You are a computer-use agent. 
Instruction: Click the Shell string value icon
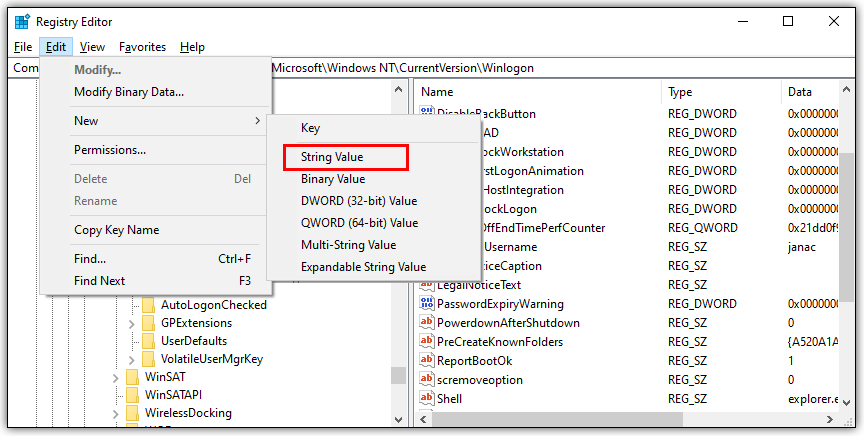426,399
